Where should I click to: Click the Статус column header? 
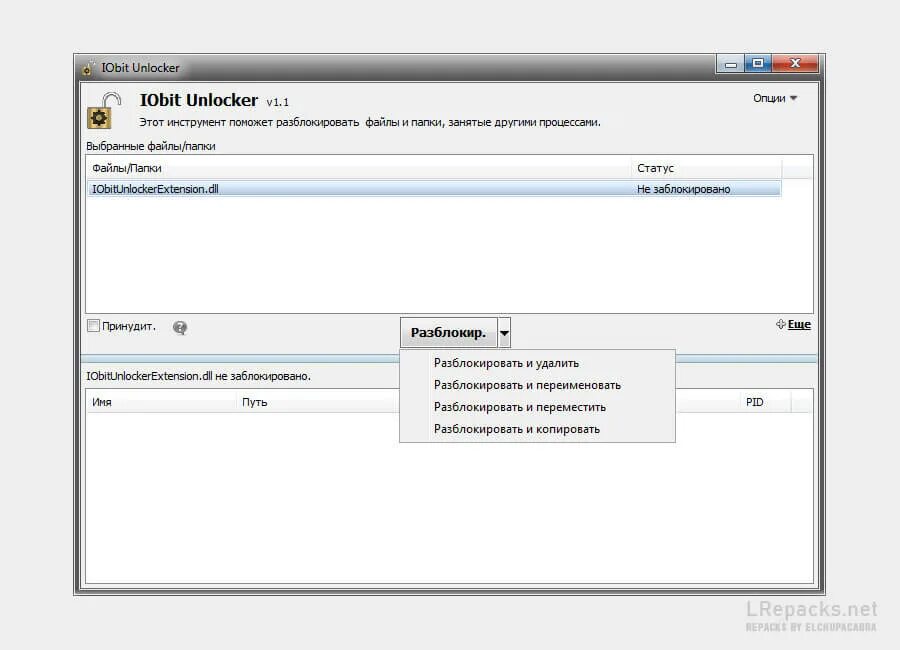pos(706,168)
